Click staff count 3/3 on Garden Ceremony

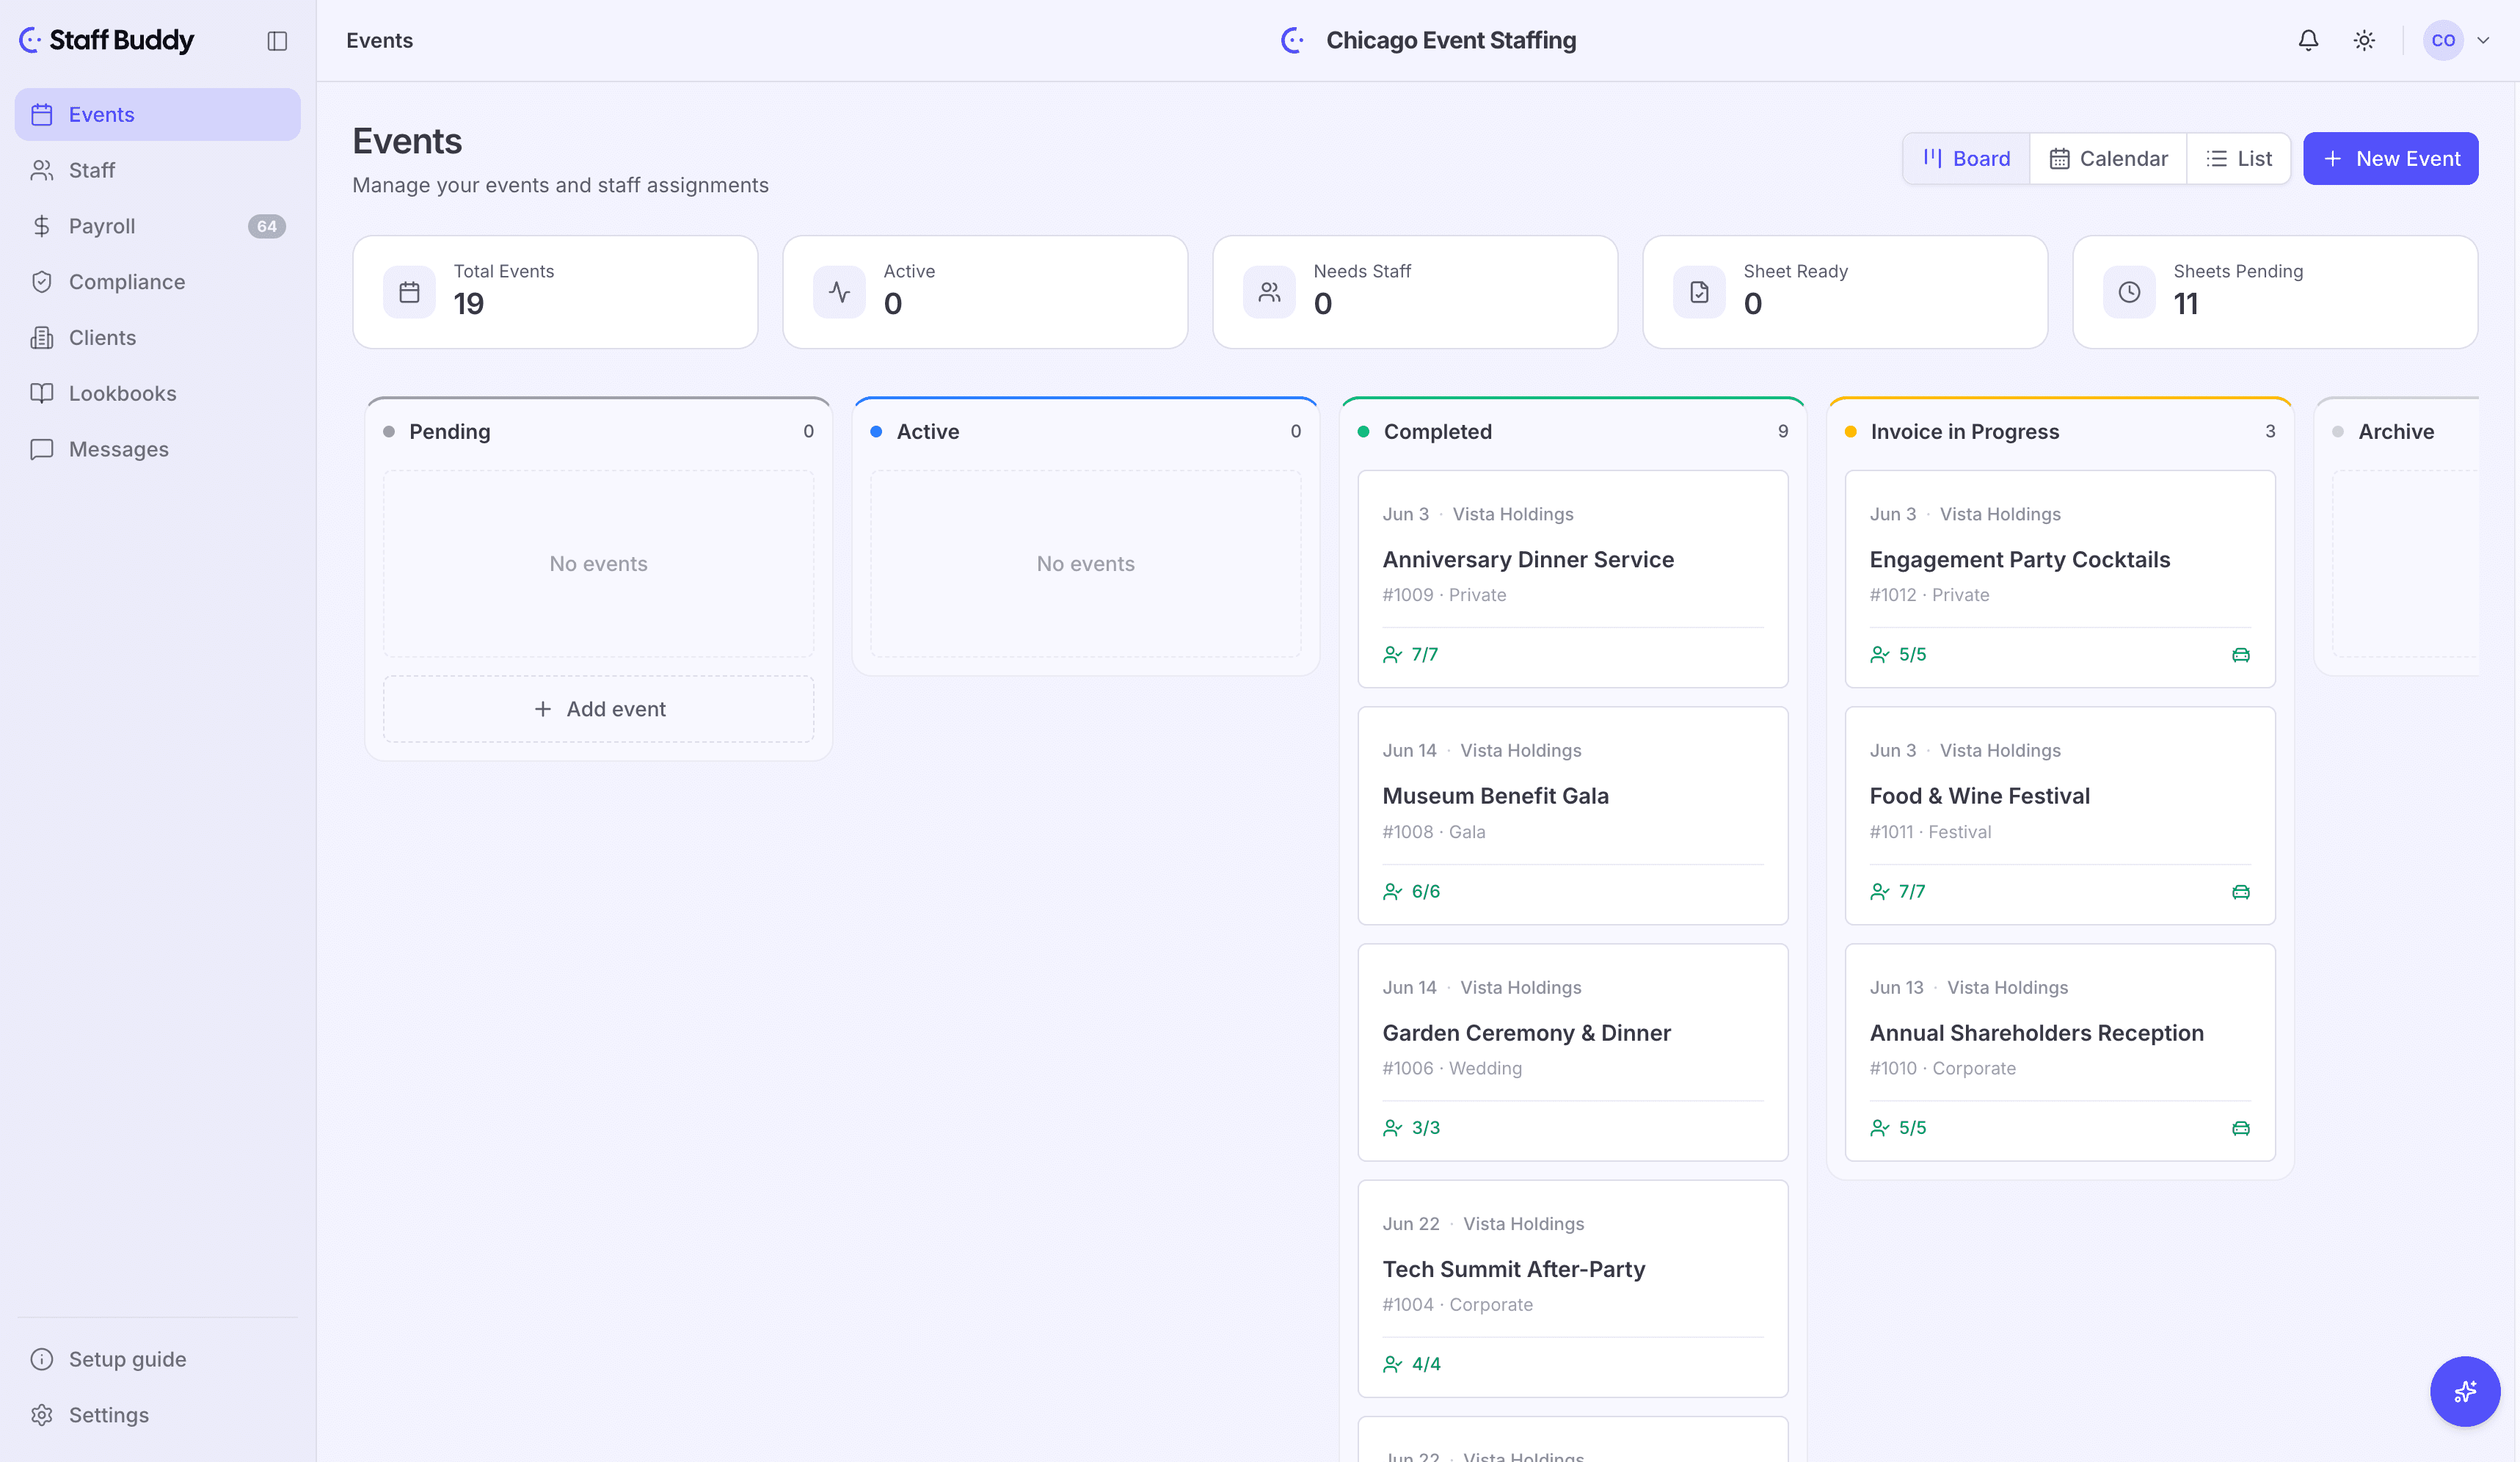pos(1412,1128)
